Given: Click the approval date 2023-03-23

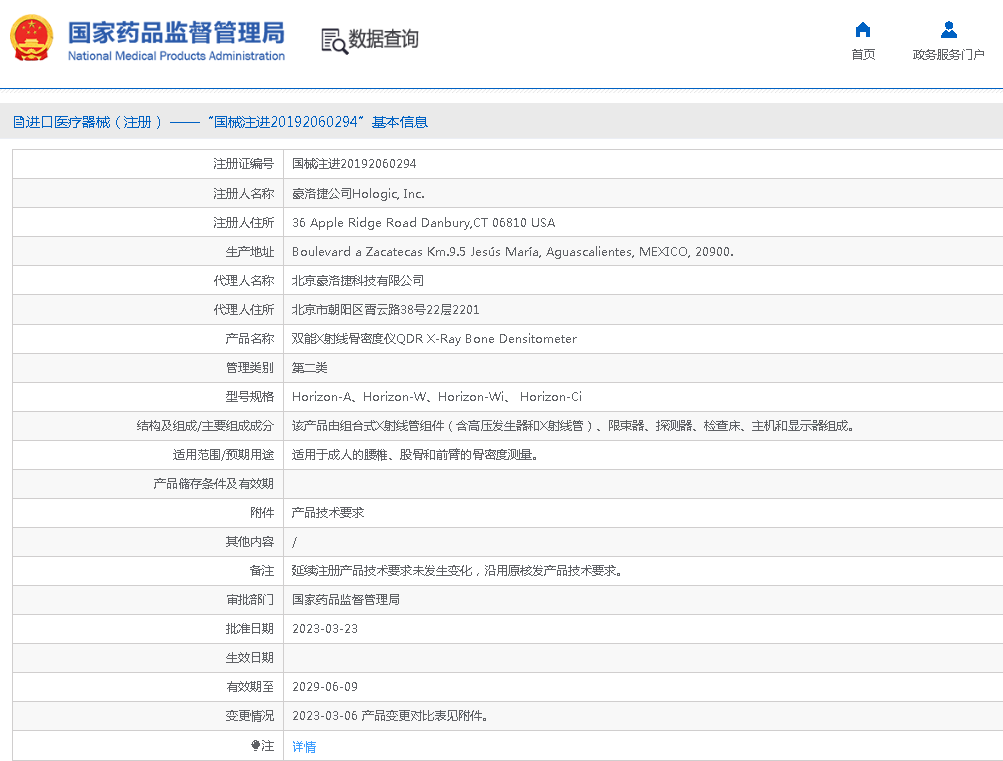Looking at the screenshot, I should pos(324,629).
